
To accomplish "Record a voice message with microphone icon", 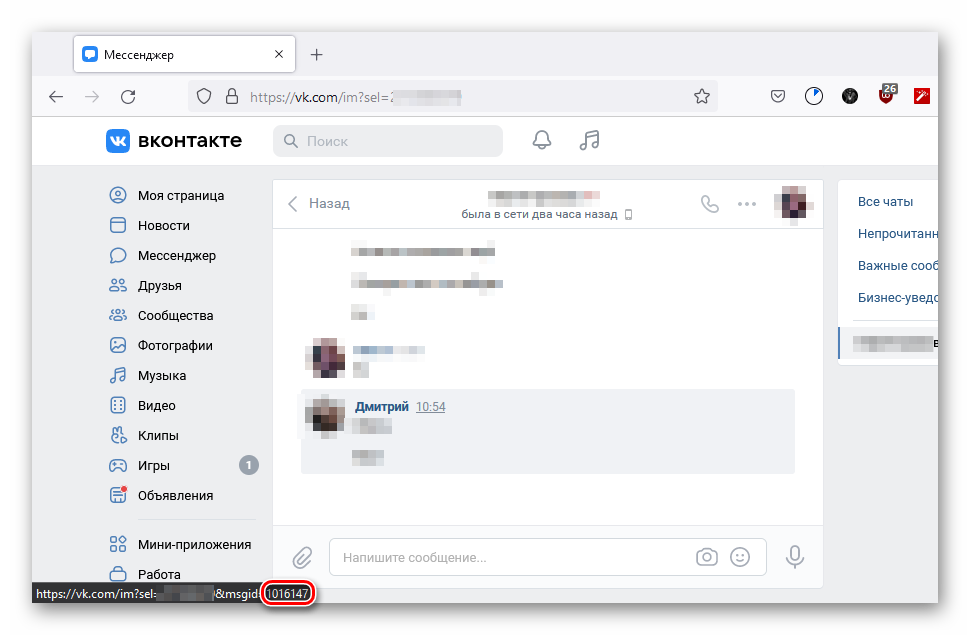I will click(795, 556).
